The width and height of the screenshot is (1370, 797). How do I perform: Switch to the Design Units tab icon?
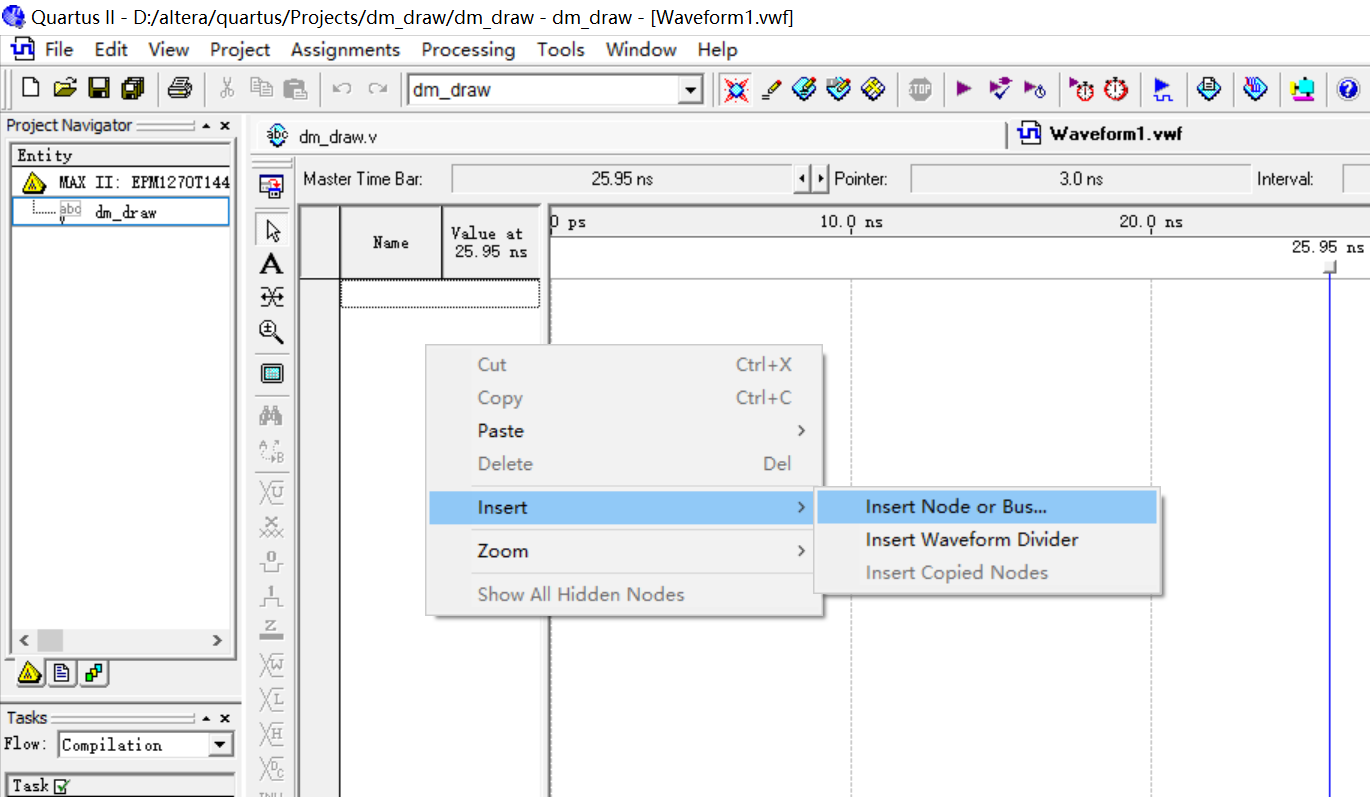point(94,673)
